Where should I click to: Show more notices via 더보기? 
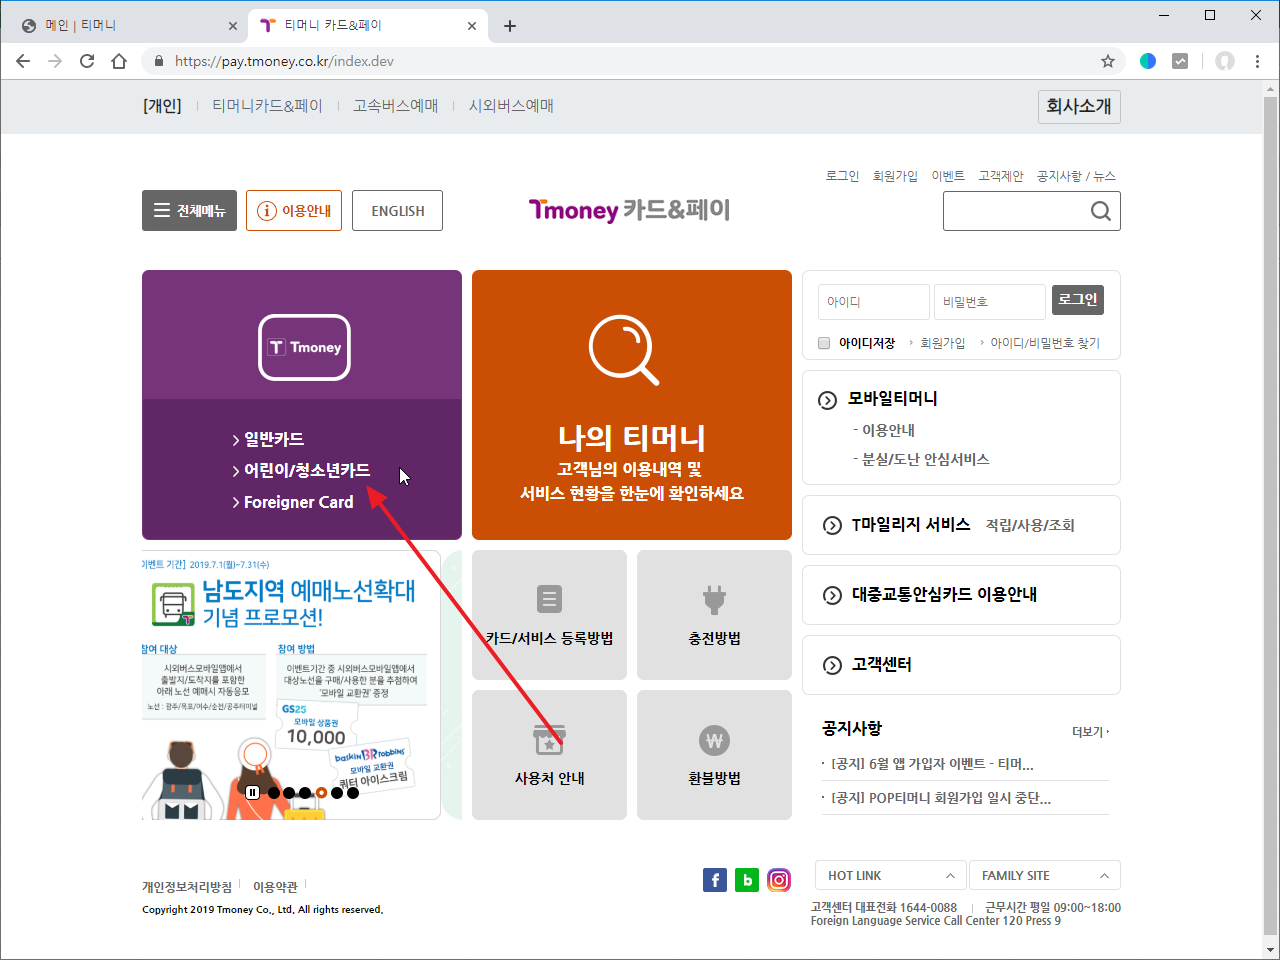pos(1090,732)
